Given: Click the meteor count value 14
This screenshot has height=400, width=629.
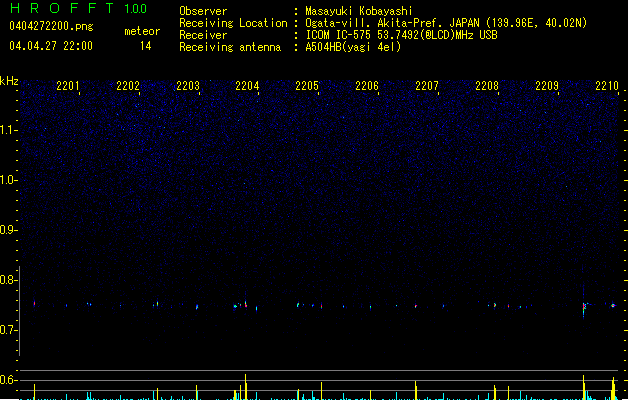Looking at the screenshot, I should [146, 46].
